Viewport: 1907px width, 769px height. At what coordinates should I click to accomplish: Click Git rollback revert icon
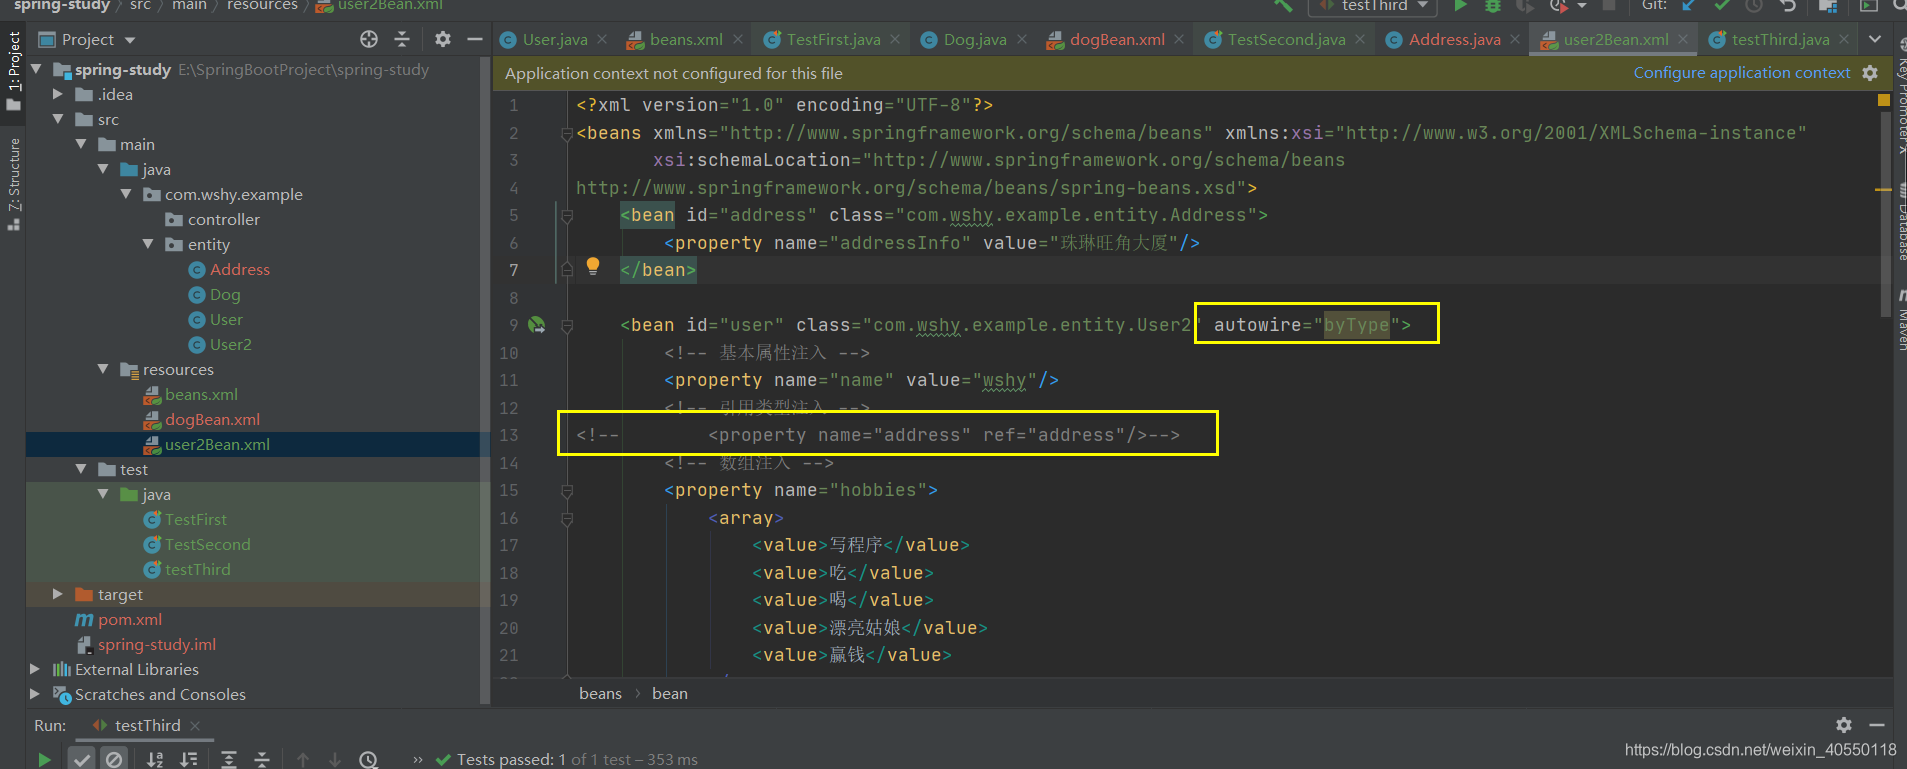pyautogui.click(x=1788, y=6)
